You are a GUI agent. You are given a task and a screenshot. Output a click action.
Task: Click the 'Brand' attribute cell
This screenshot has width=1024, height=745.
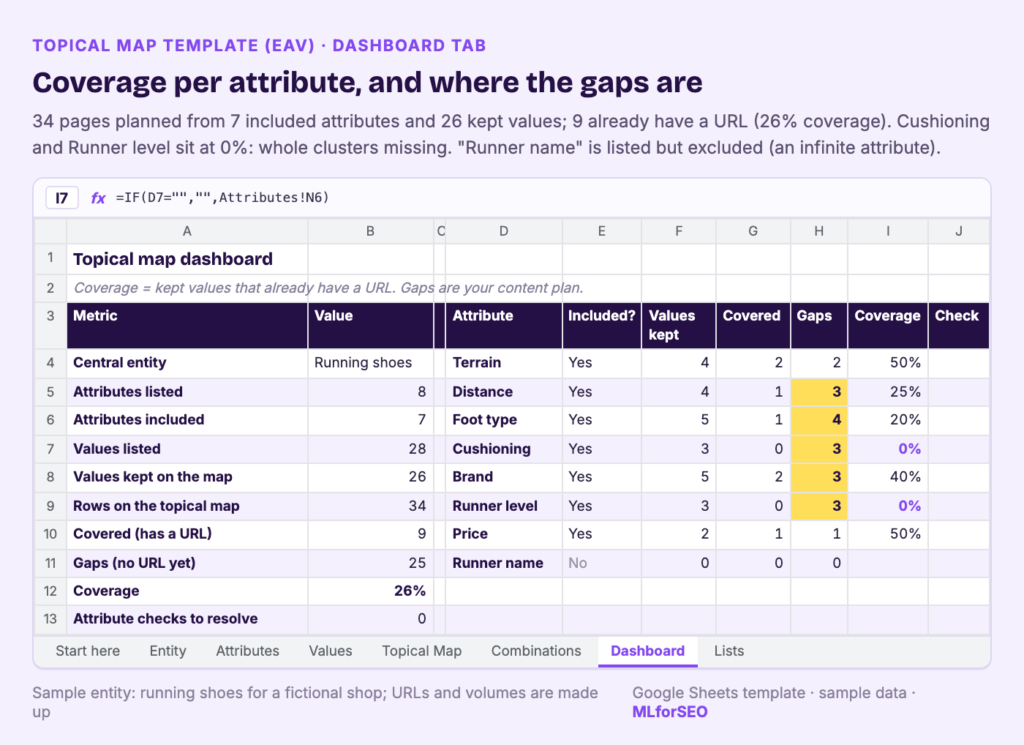pos(504,477)
